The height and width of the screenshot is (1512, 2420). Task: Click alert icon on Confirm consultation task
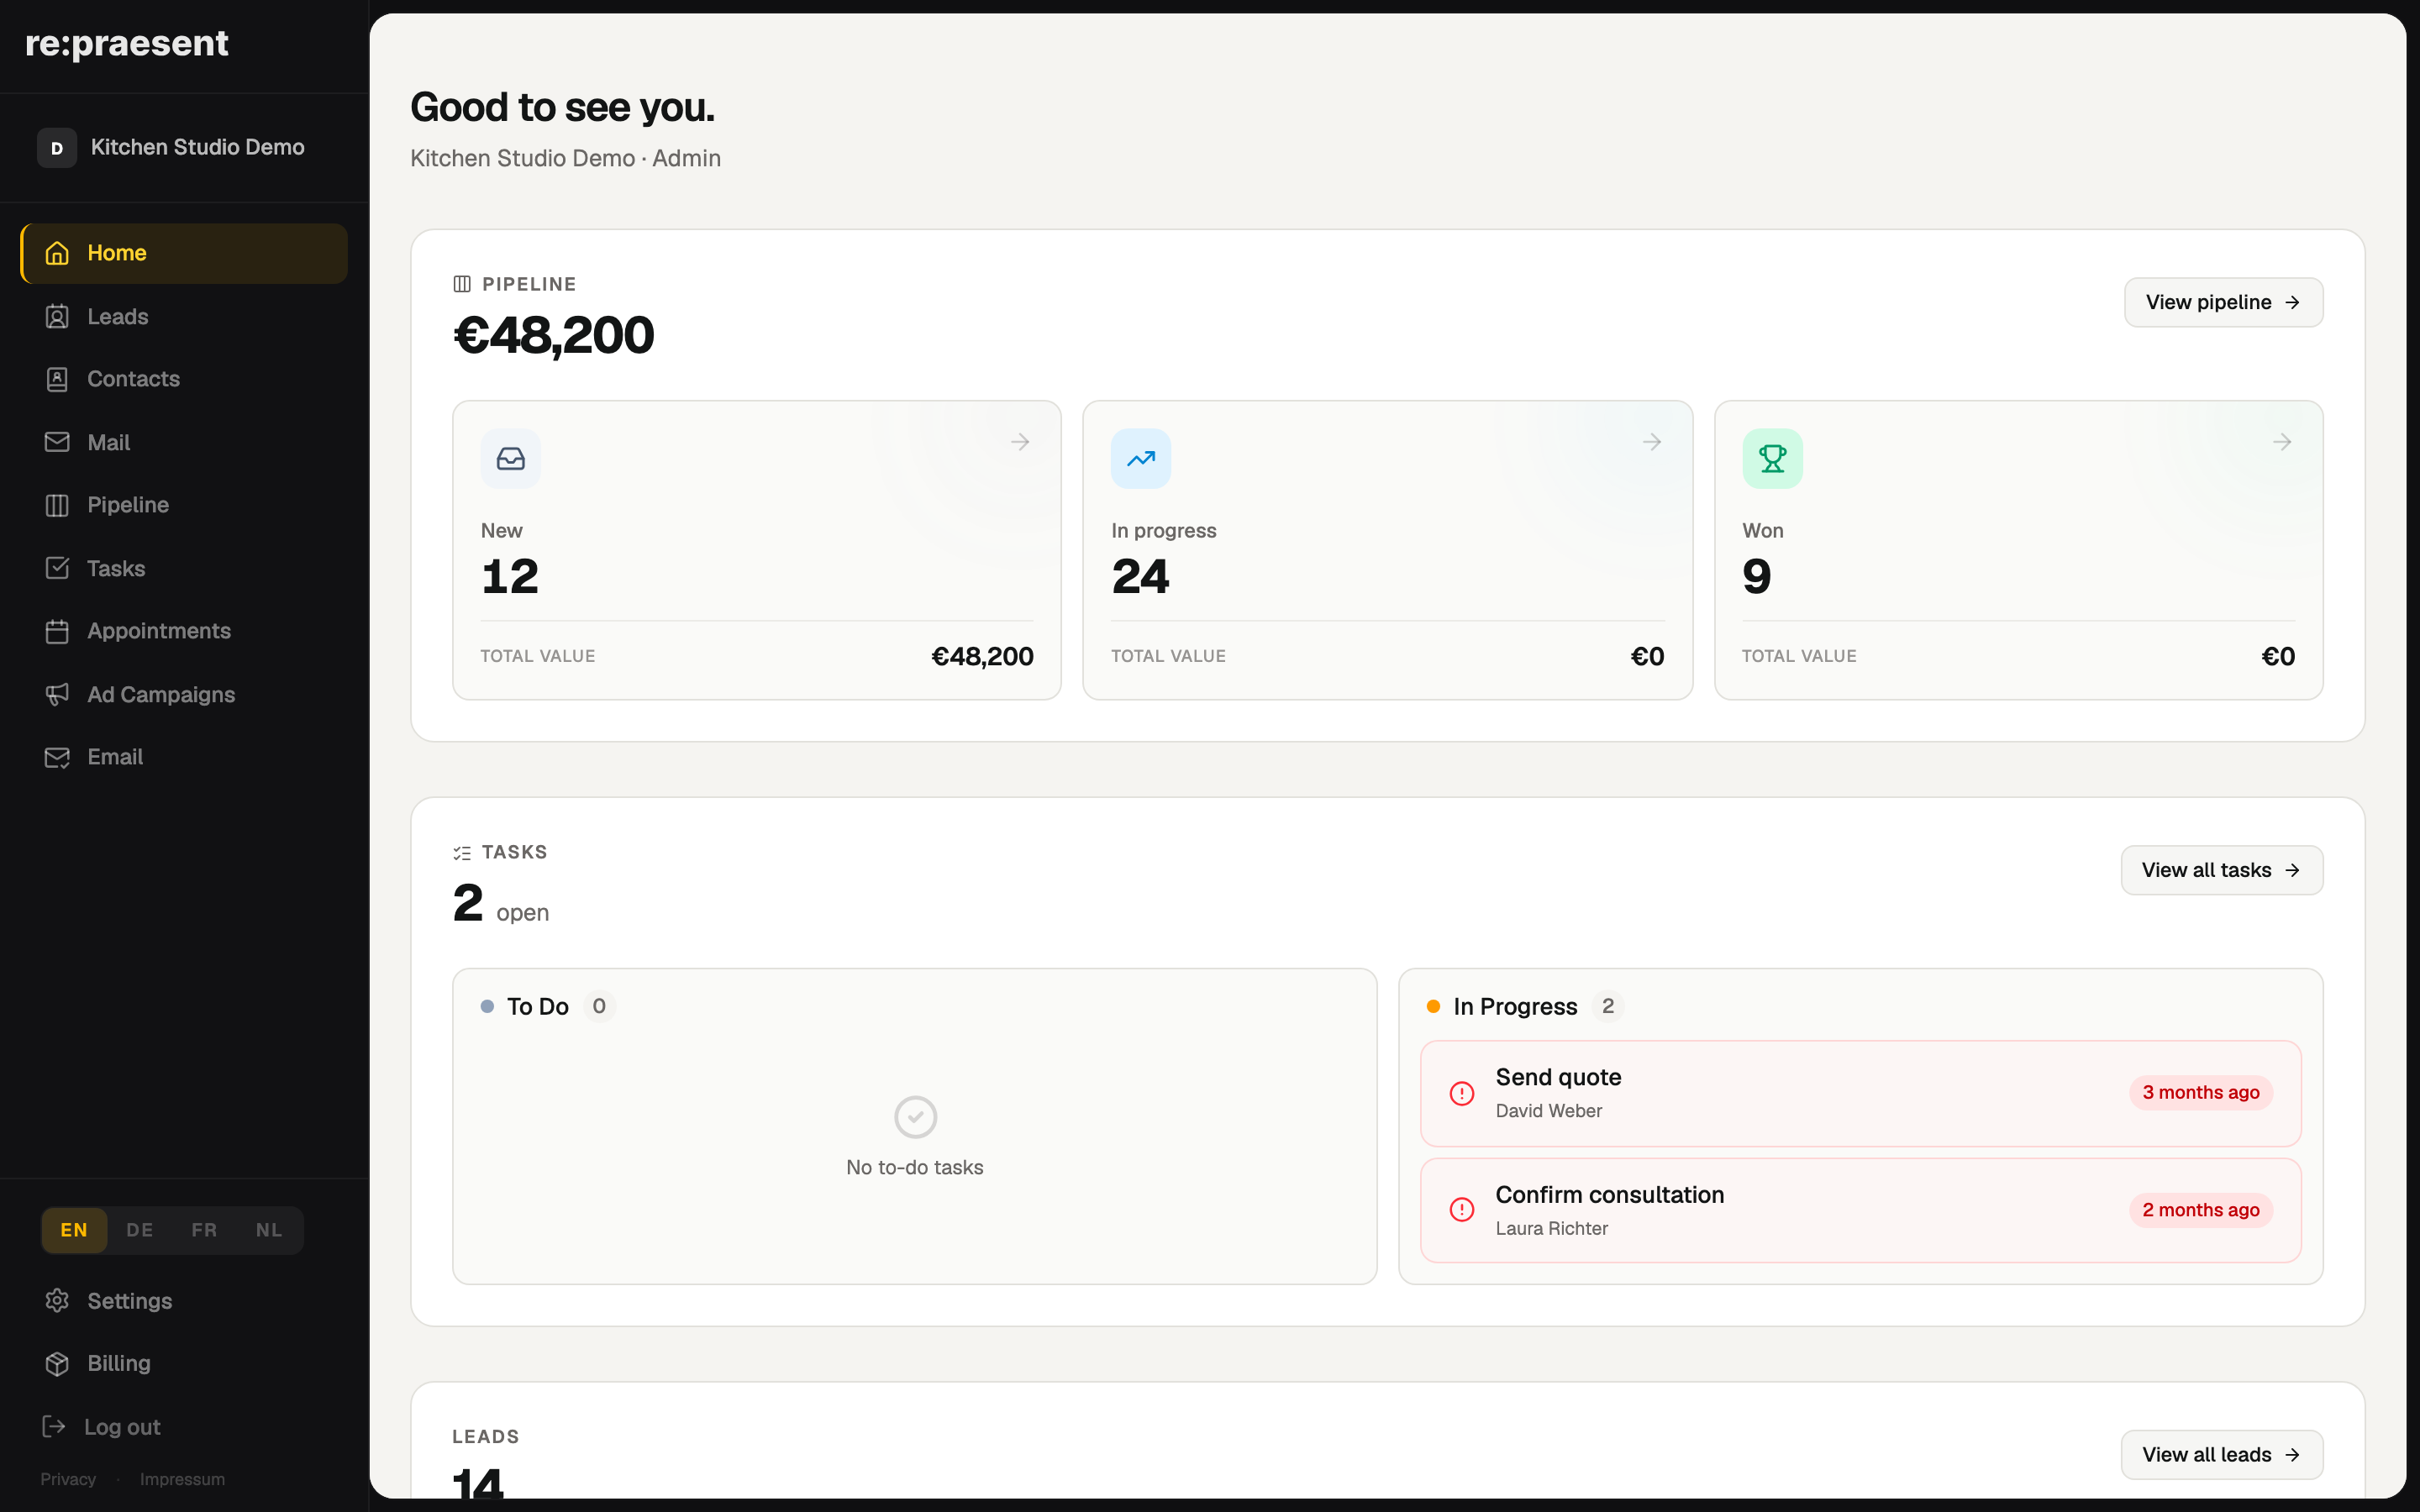click(1462, 1210)
